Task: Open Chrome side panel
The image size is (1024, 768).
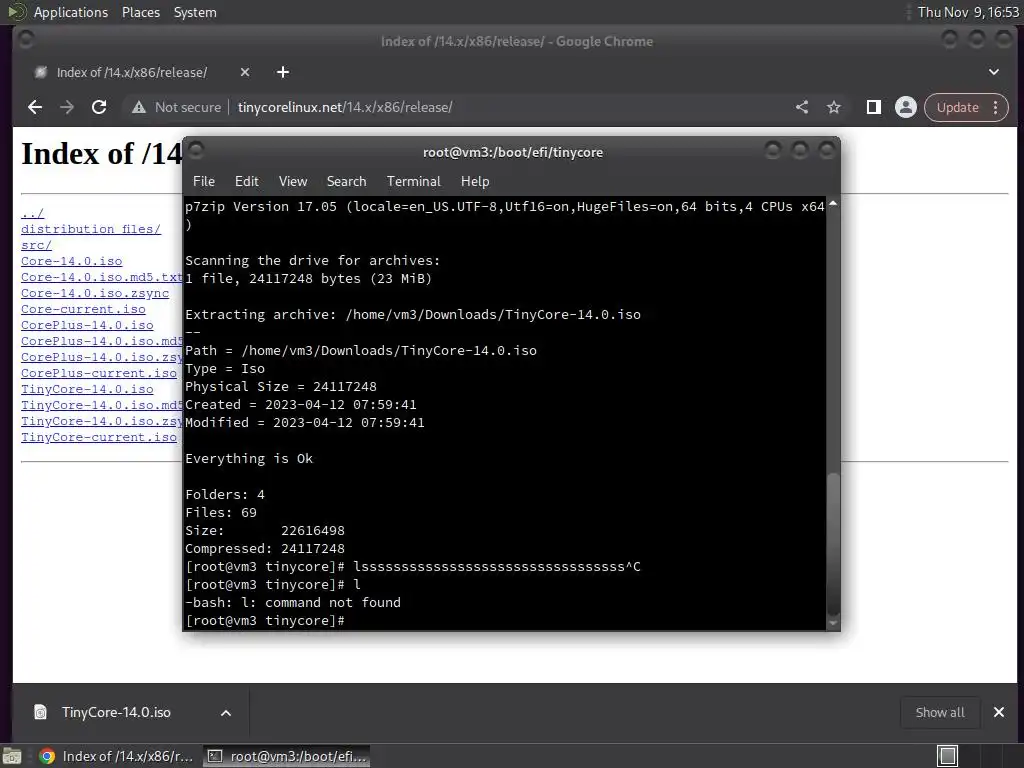Action: 874,107
